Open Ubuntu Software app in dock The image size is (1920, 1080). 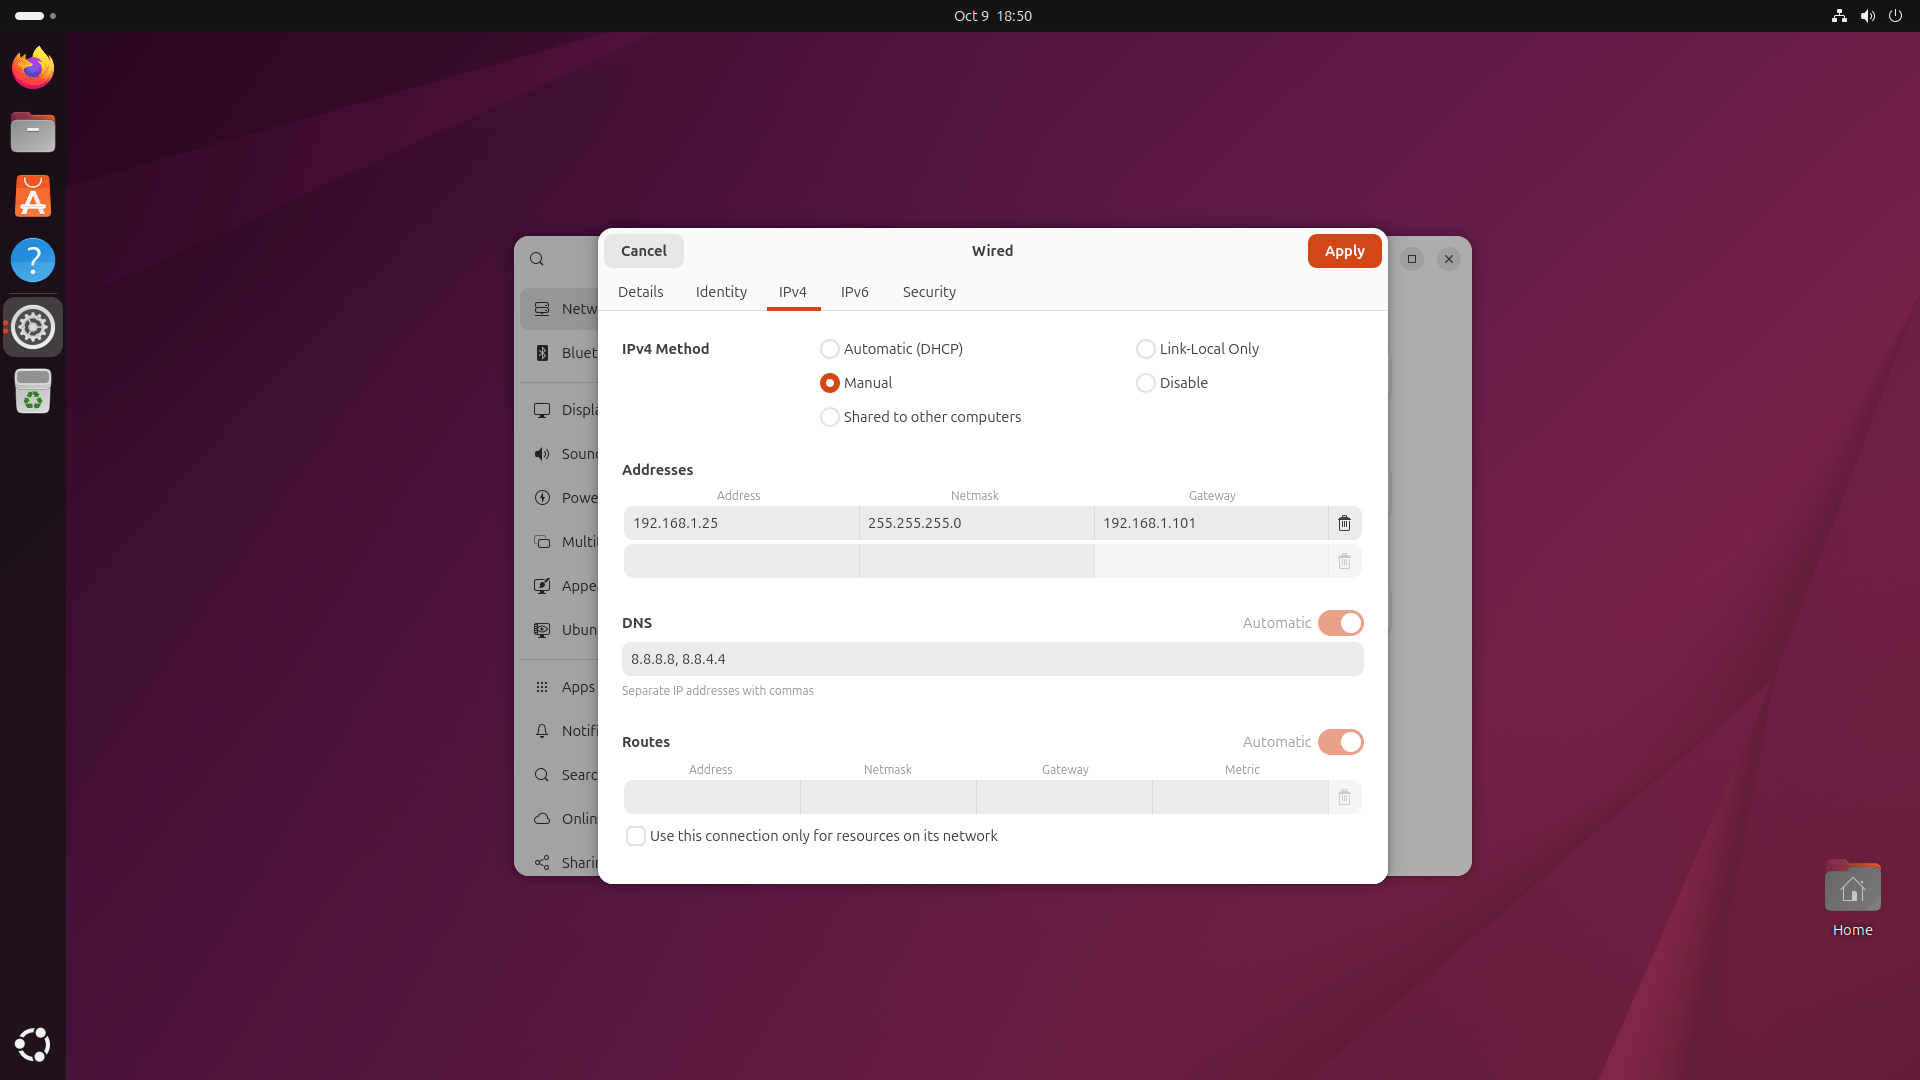(33, 196)
